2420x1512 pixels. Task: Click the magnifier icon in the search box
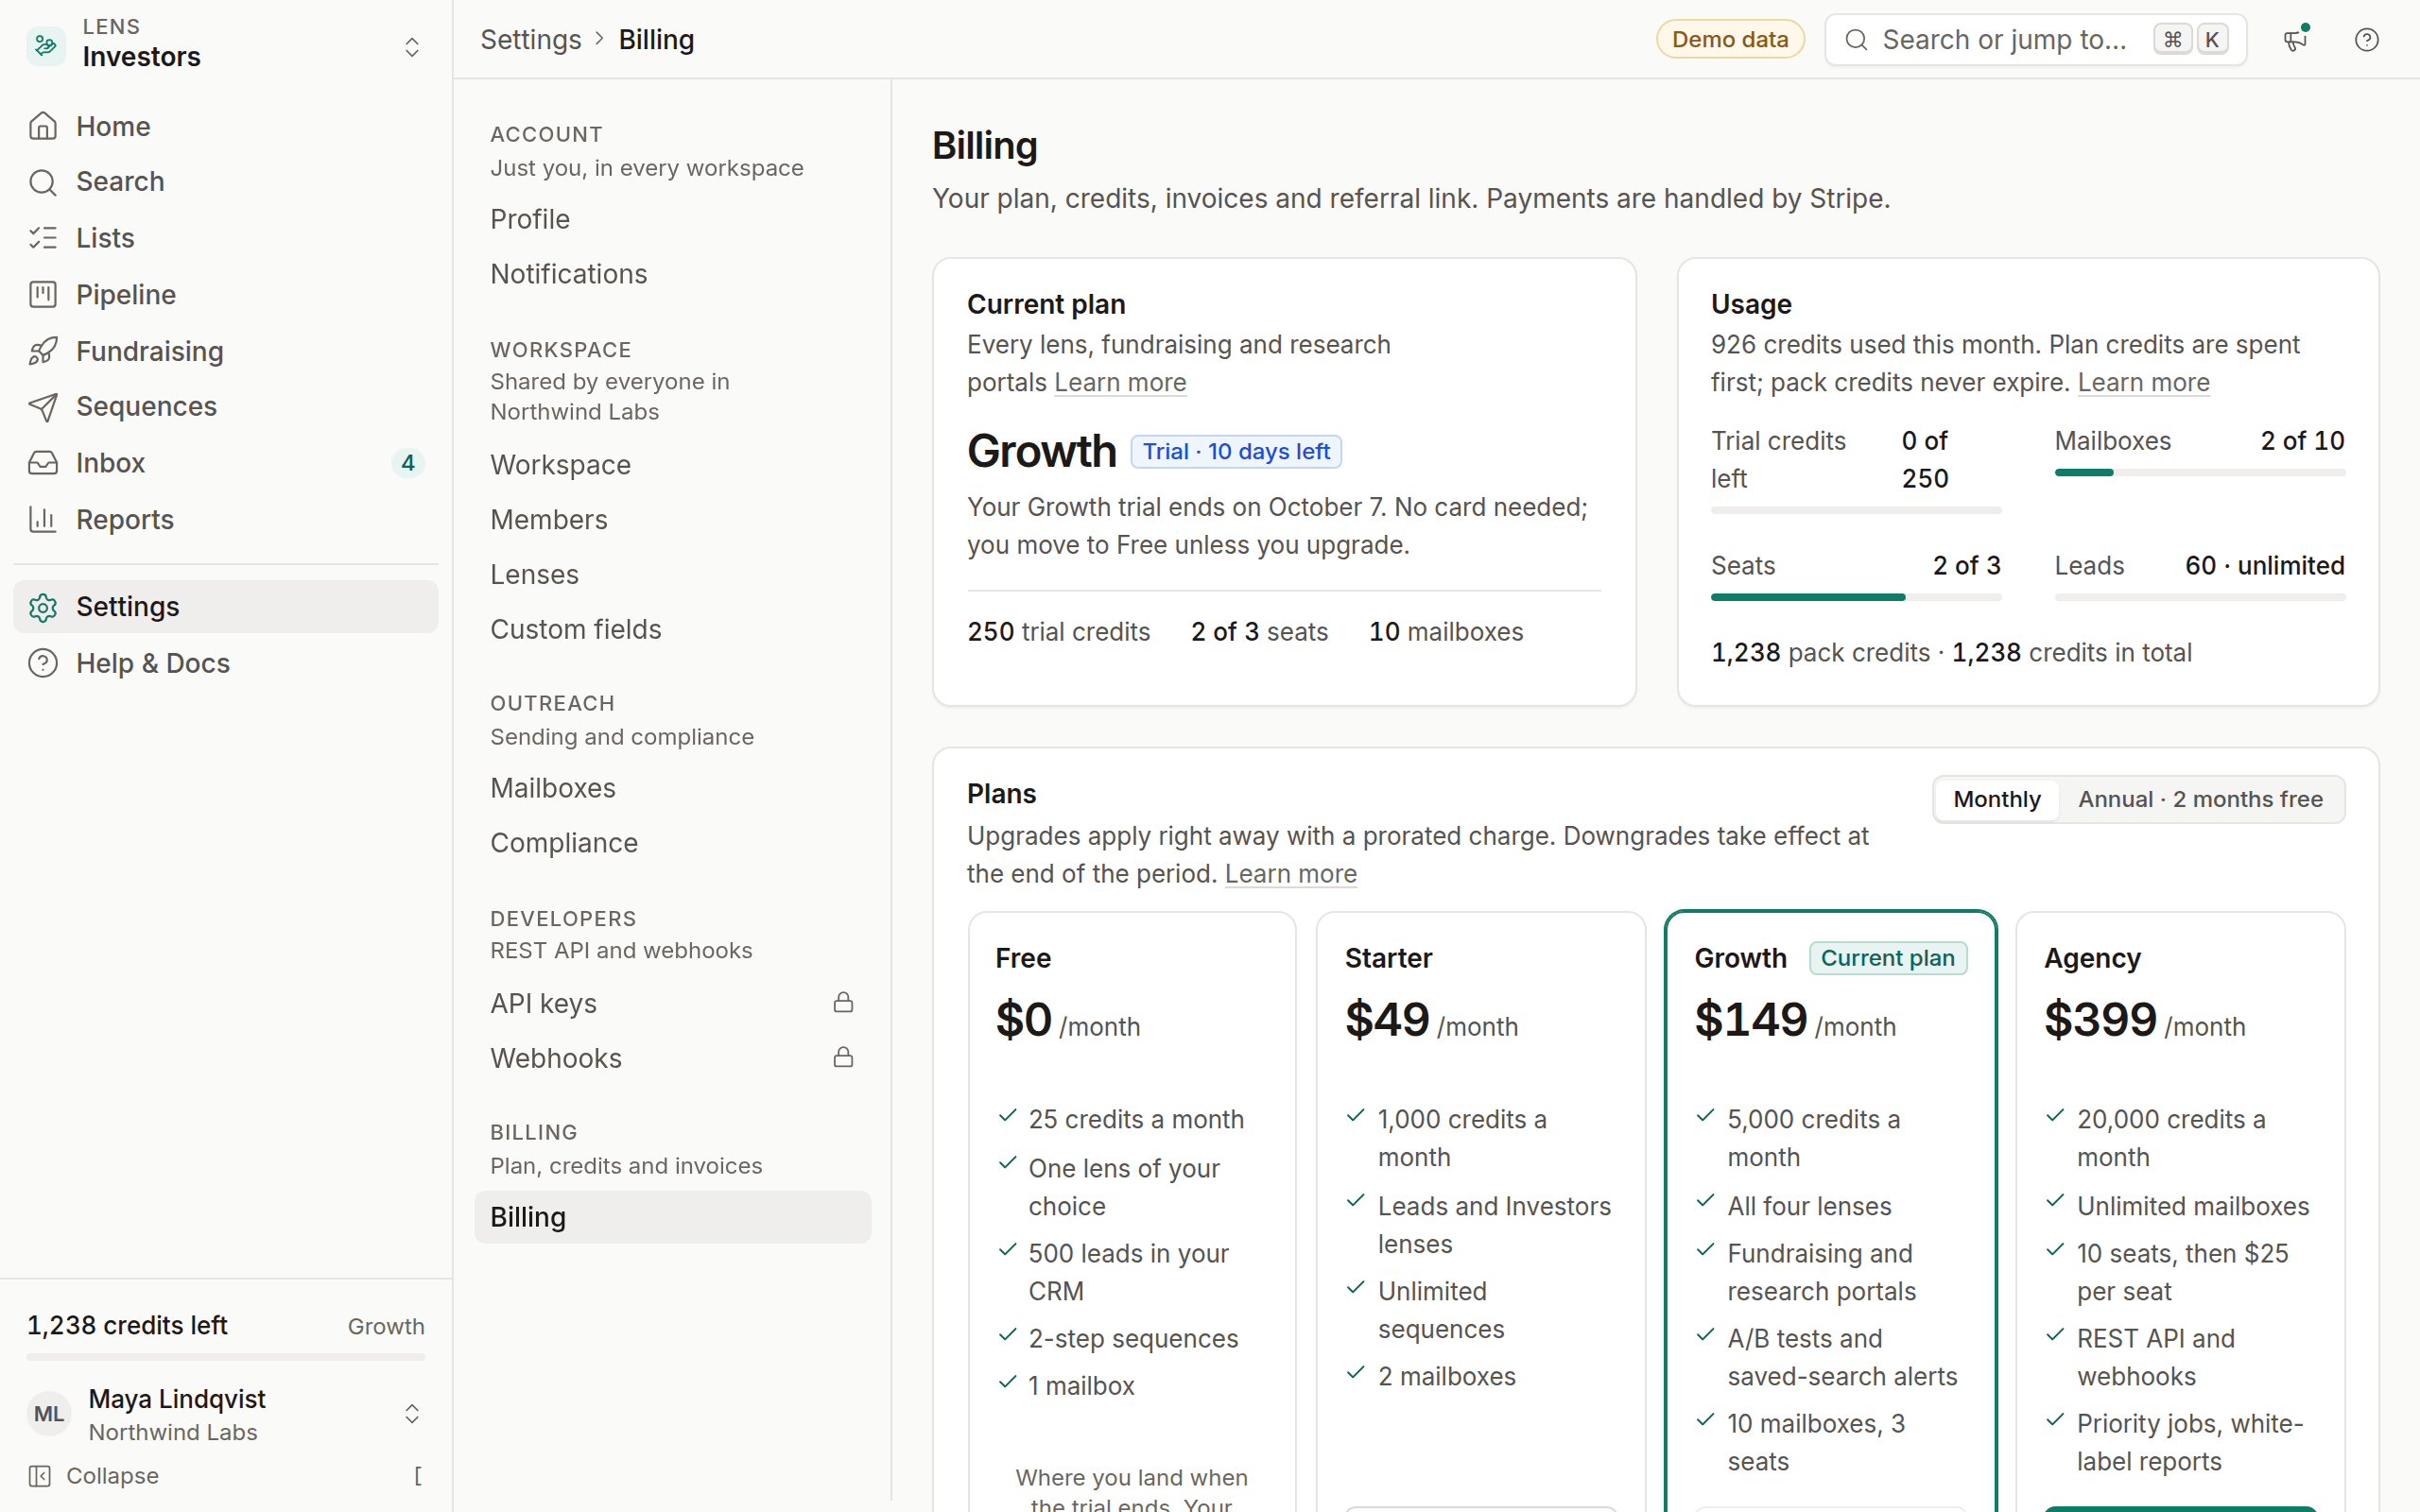tap(1856, 40)
